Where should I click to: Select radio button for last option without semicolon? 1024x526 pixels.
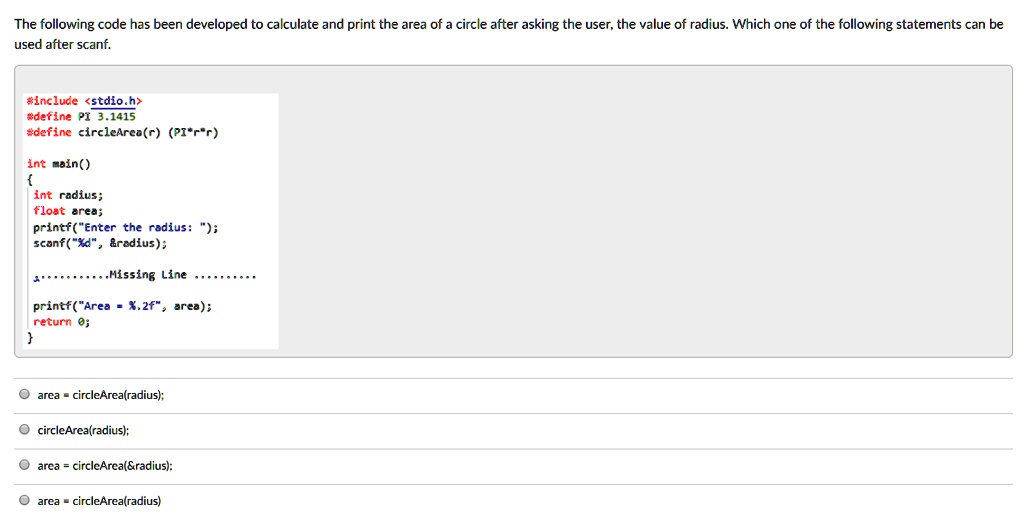tap(24, 501)
